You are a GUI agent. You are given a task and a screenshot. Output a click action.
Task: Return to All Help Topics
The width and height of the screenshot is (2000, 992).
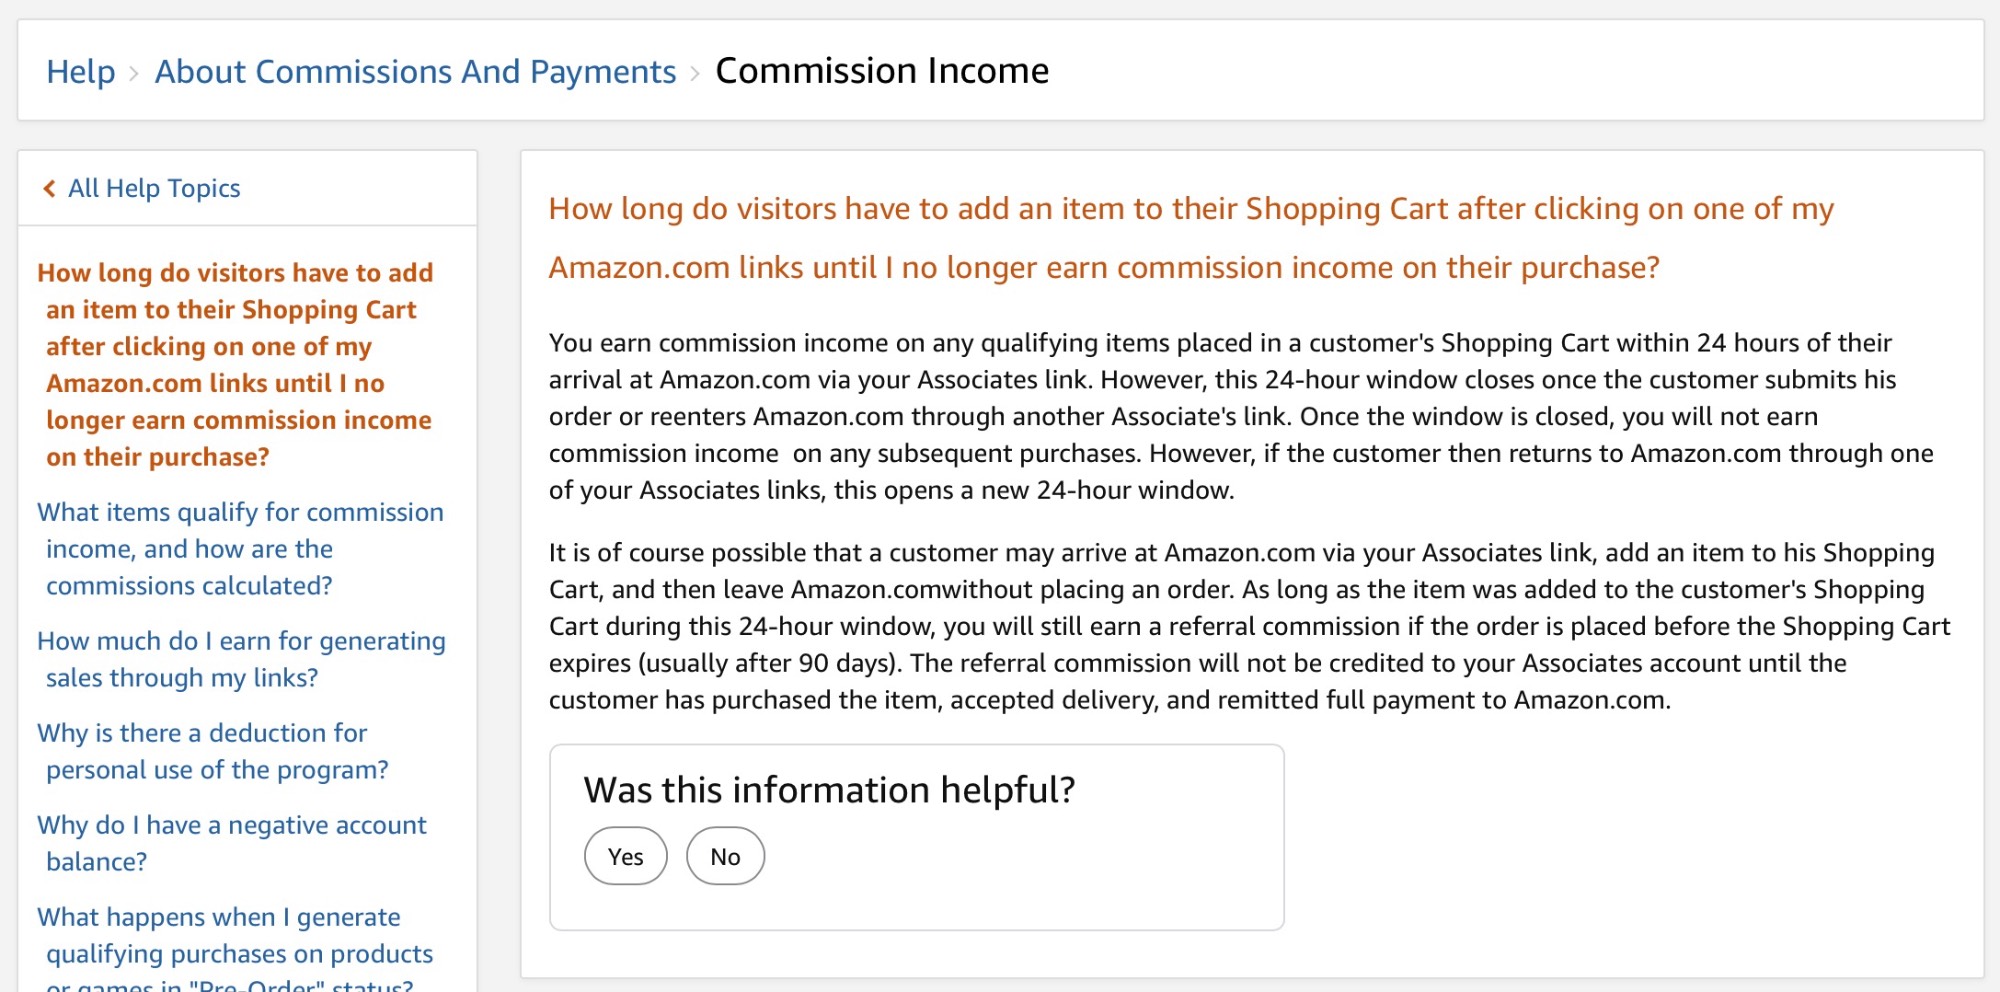click(154, 189)
